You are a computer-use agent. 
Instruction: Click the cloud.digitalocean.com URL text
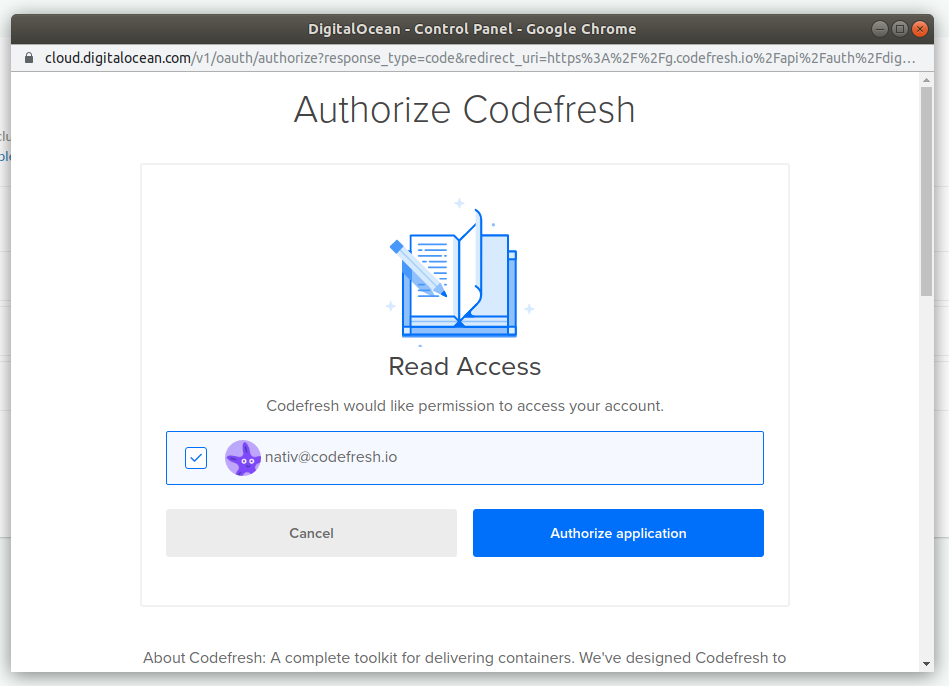click(118, 58)
